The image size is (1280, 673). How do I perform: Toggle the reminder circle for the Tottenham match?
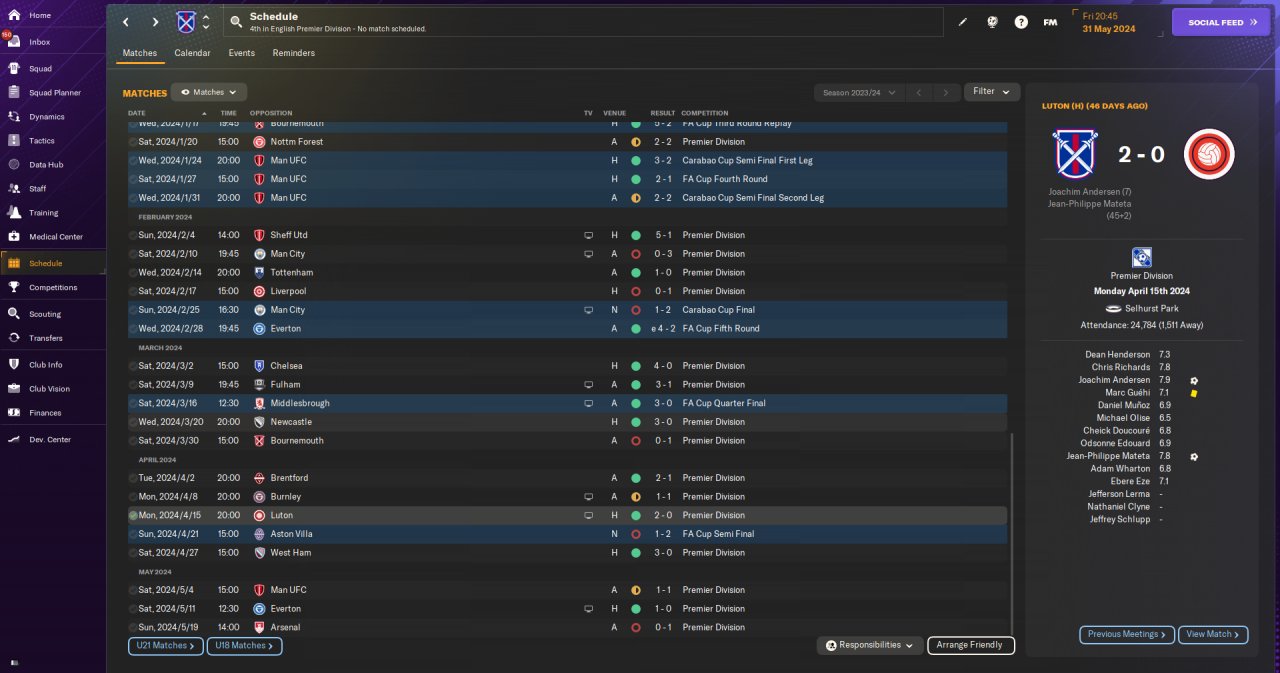pos(133,272)
